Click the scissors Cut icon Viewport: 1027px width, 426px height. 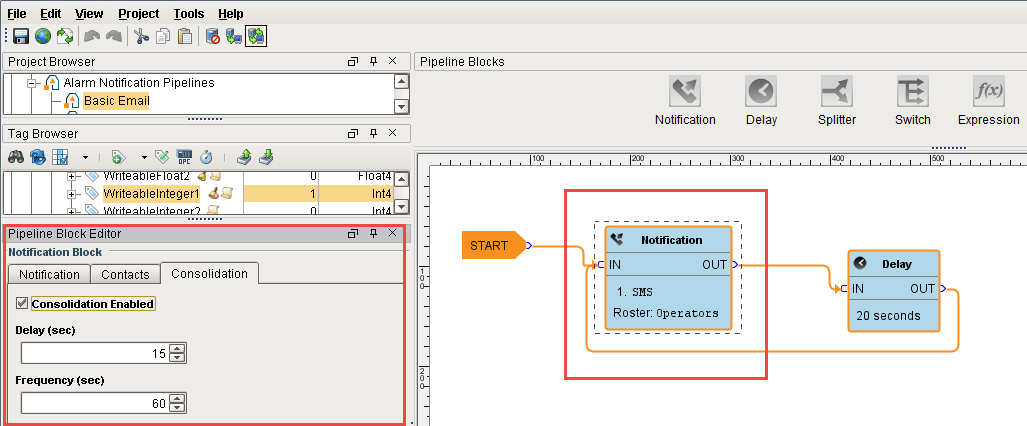[141, 37]
